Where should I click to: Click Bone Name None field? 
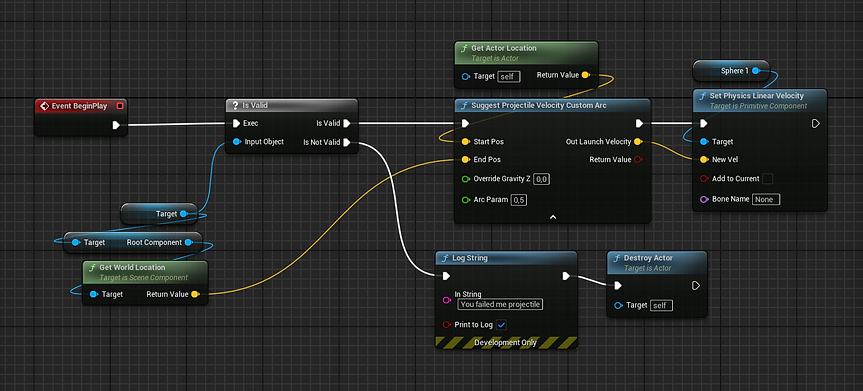point(766,199)
